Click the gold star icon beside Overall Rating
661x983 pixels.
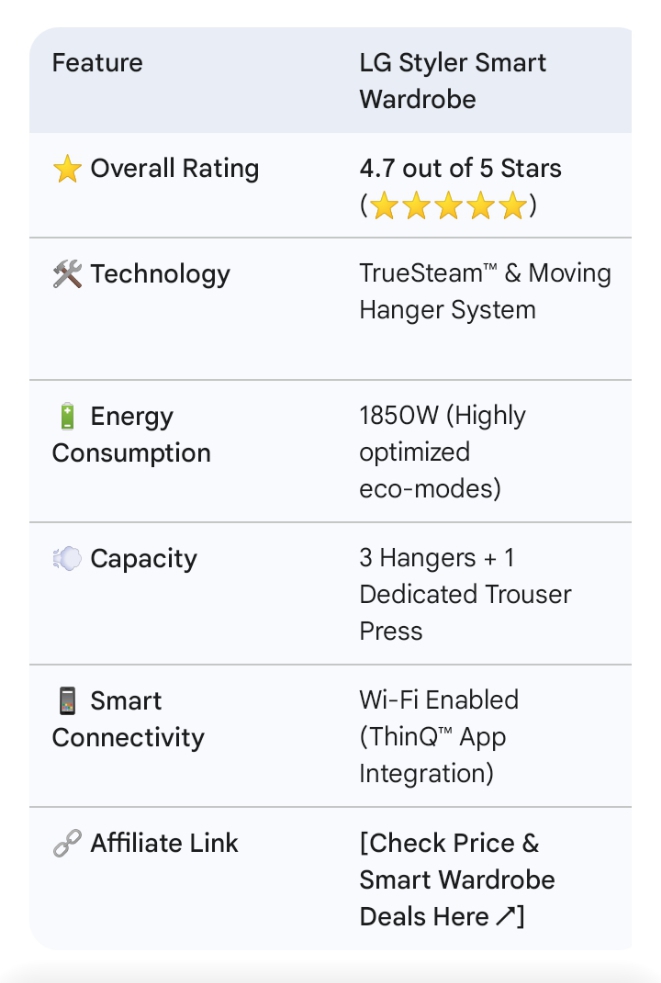(67, 169)
